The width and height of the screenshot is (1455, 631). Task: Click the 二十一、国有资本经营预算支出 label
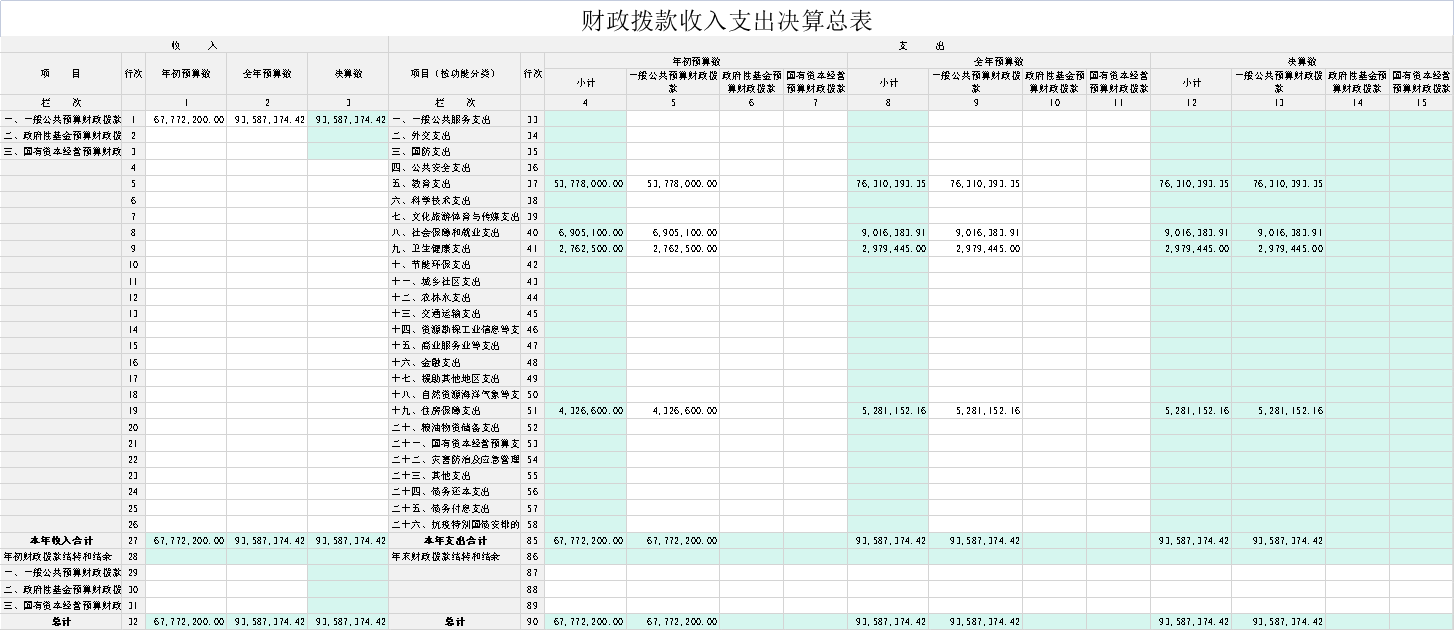454,443
